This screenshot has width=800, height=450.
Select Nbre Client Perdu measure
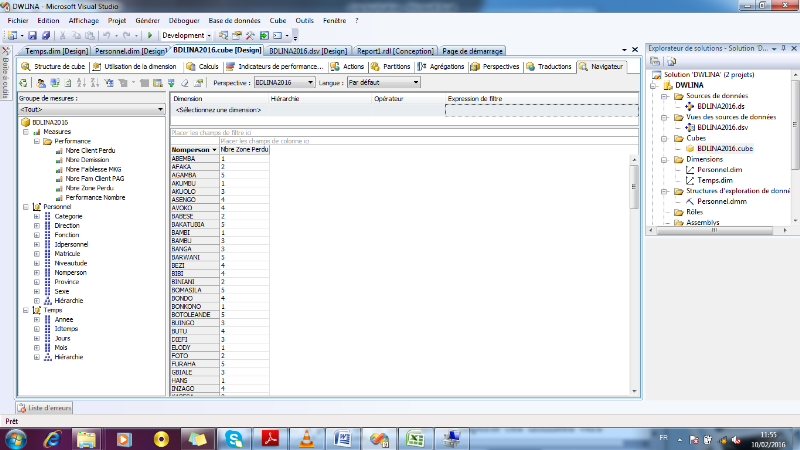(x=90, y=151)
